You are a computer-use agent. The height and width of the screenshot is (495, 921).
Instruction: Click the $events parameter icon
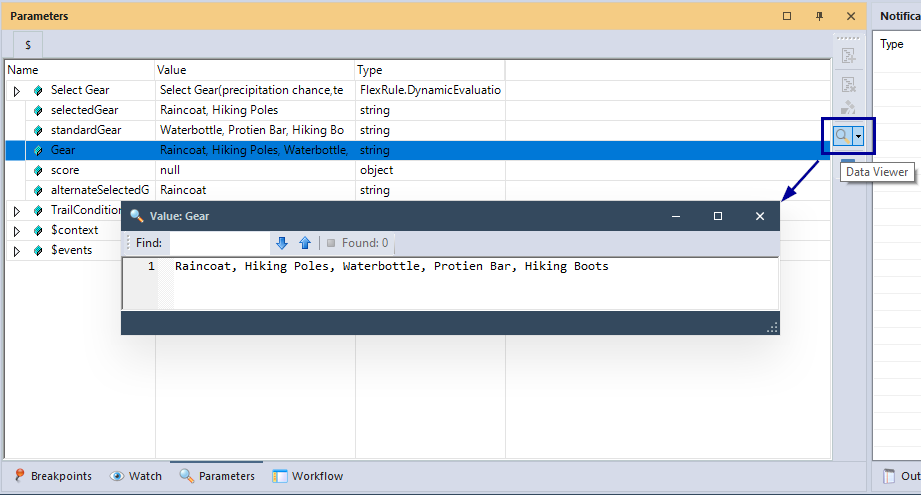38,250
